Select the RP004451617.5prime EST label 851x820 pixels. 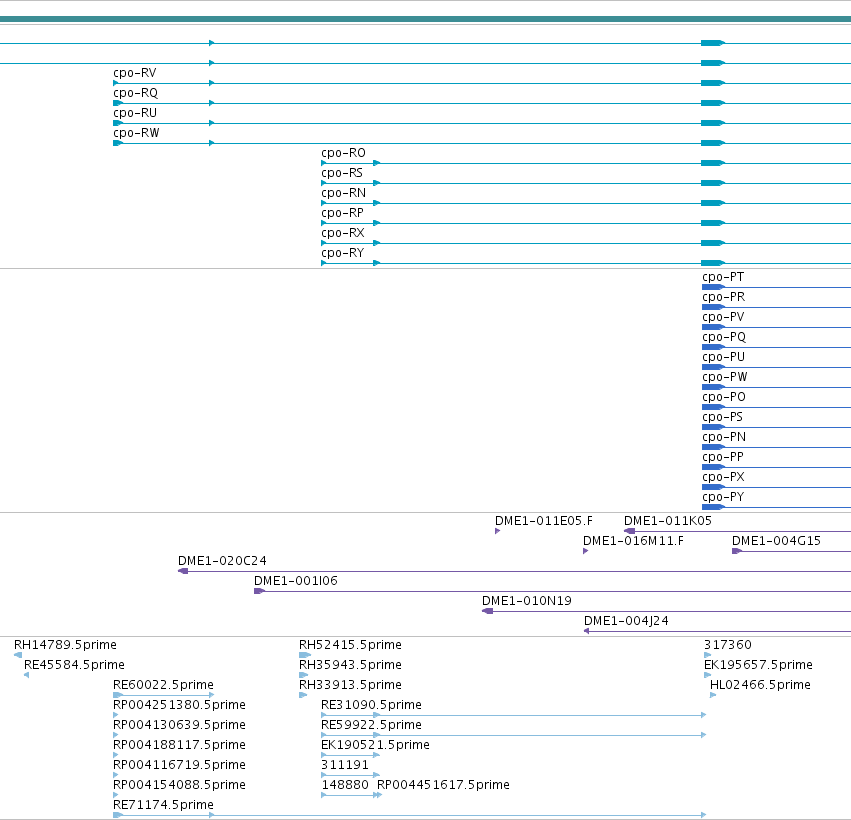[x=443, y=785]
